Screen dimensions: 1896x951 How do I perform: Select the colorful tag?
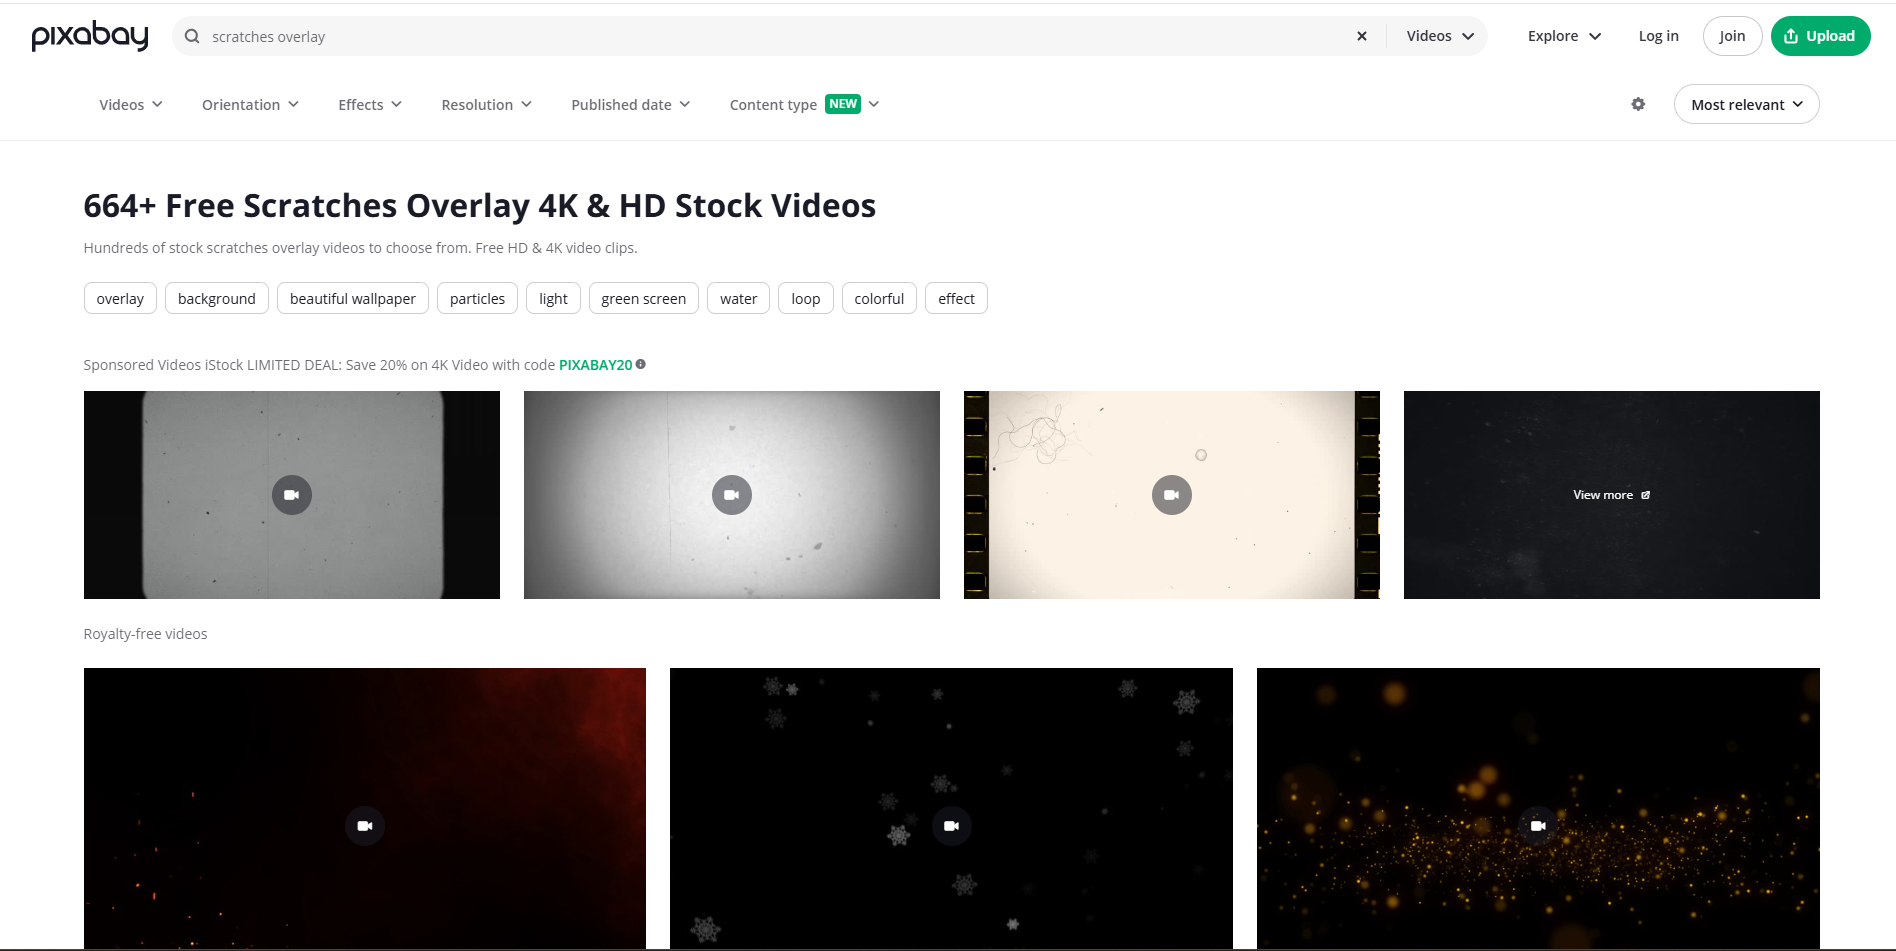(879, 298)
